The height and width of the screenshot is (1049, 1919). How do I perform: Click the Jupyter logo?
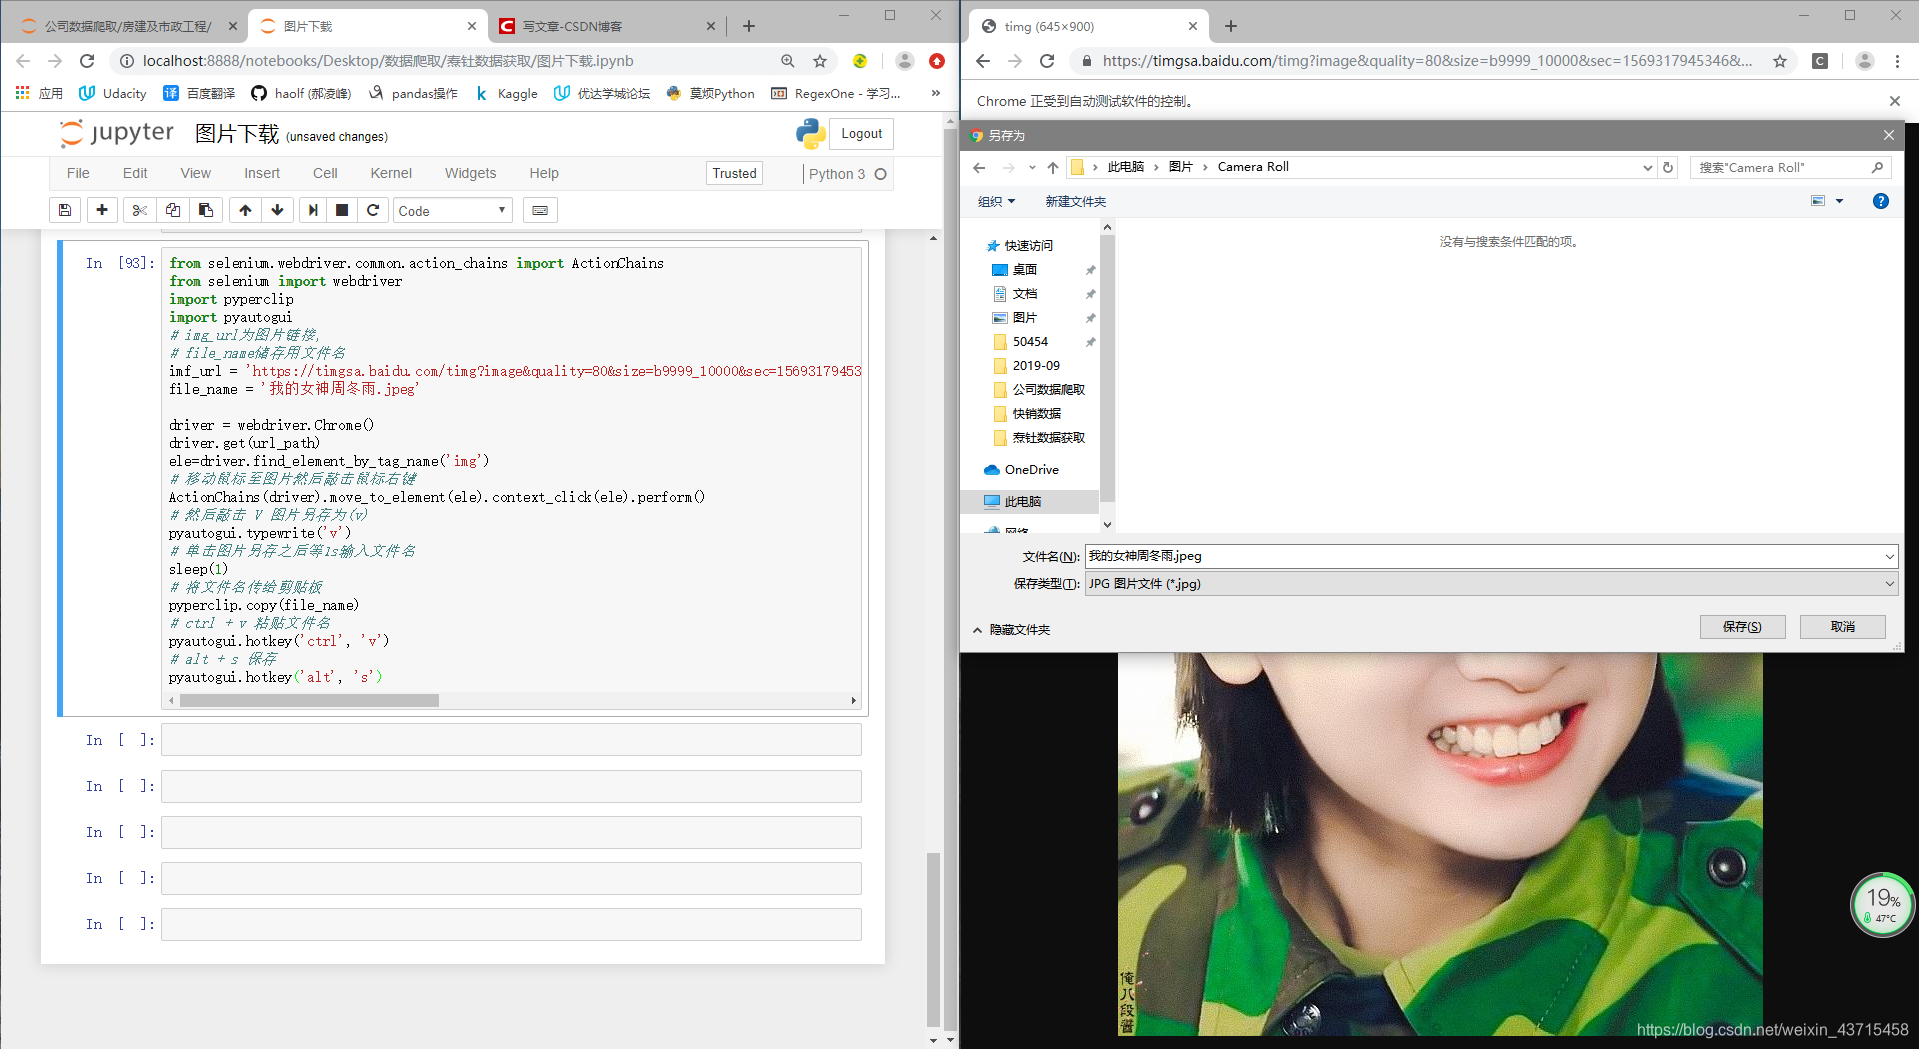[117, 133]
